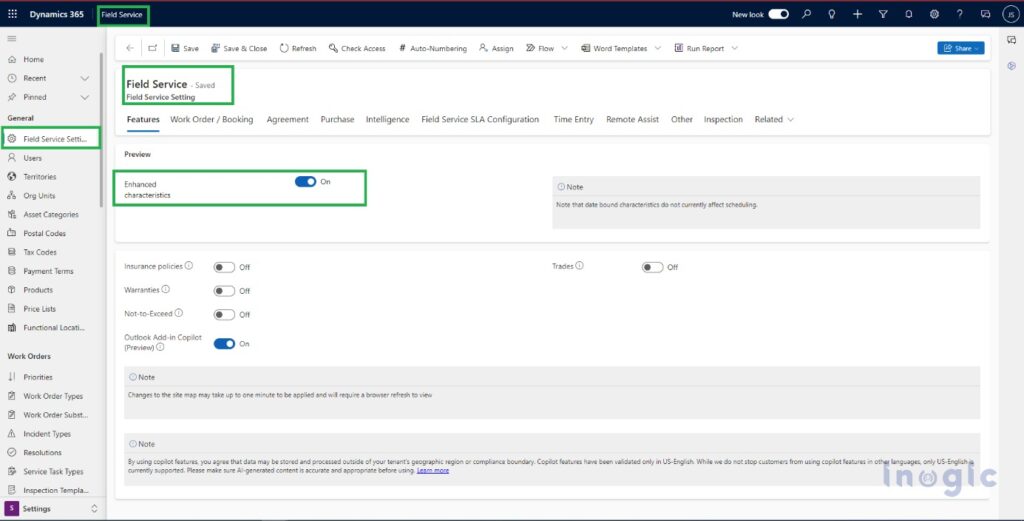Image resolution: width=1024 pixels, height=521 pixels.
Task: Collapse the site map hamburger menu
Action: click(12, 39)
